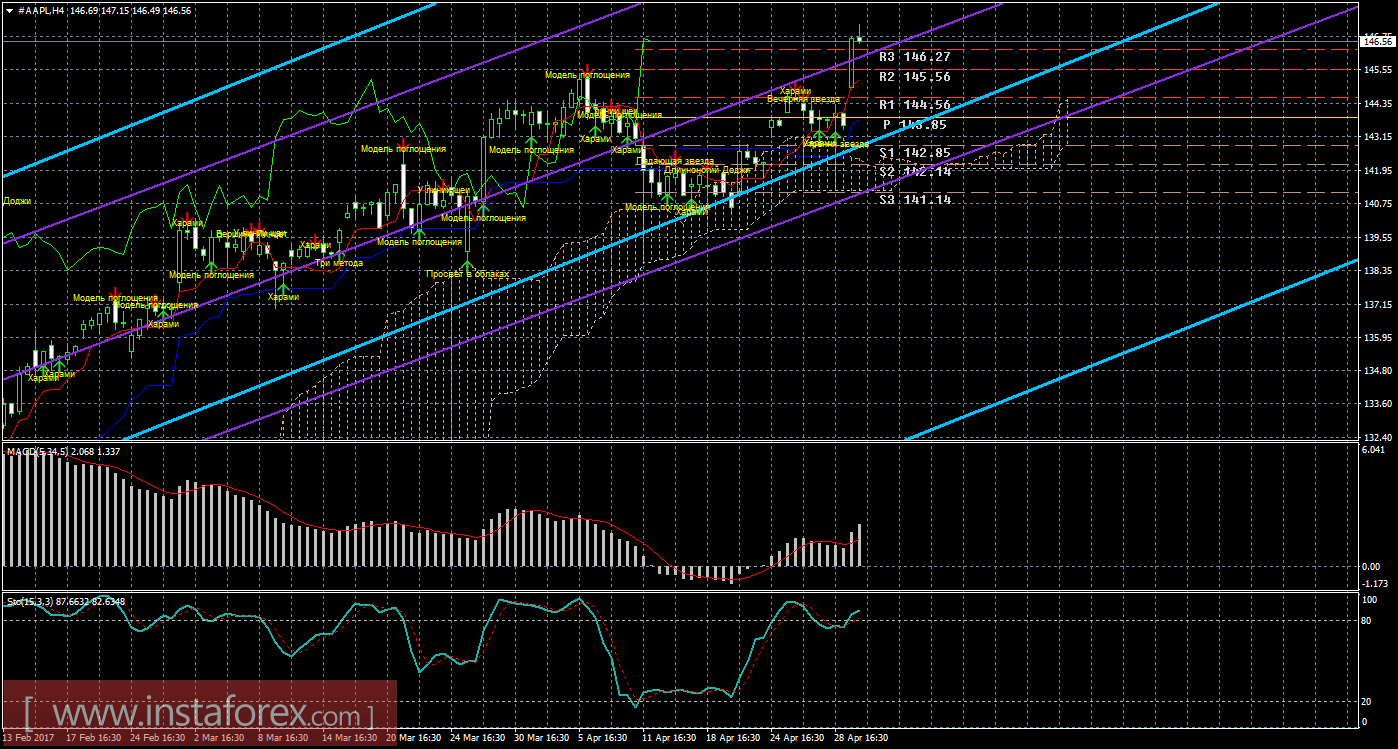1398x749 pixels.
Task: Click 144.35 on the price axis
Action: point(1378,104)
